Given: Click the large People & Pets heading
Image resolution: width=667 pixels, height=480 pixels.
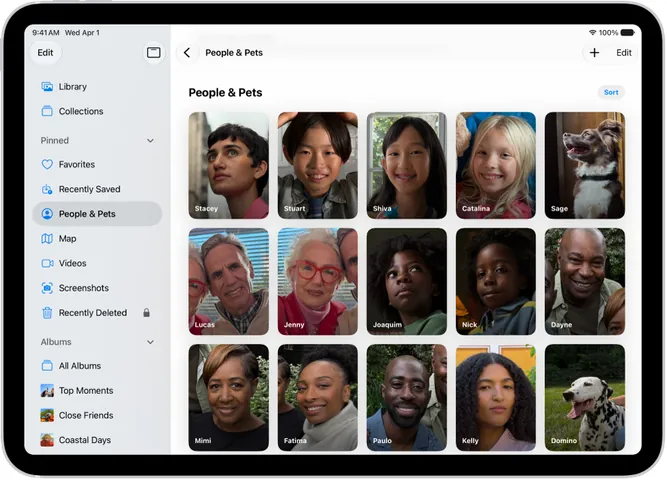Looking at the screenshot, I should [x=225, y=93].
